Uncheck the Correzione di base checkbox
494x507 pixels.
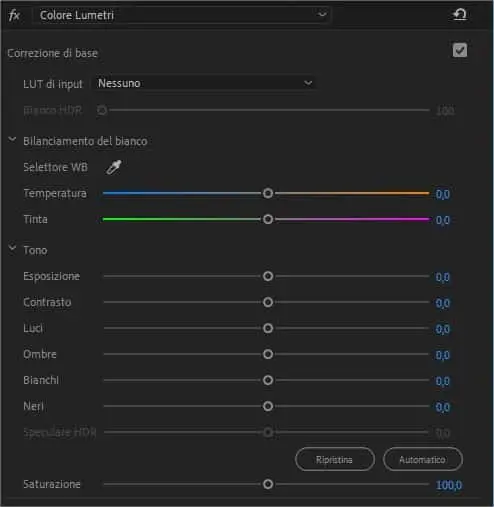(460, 50)
